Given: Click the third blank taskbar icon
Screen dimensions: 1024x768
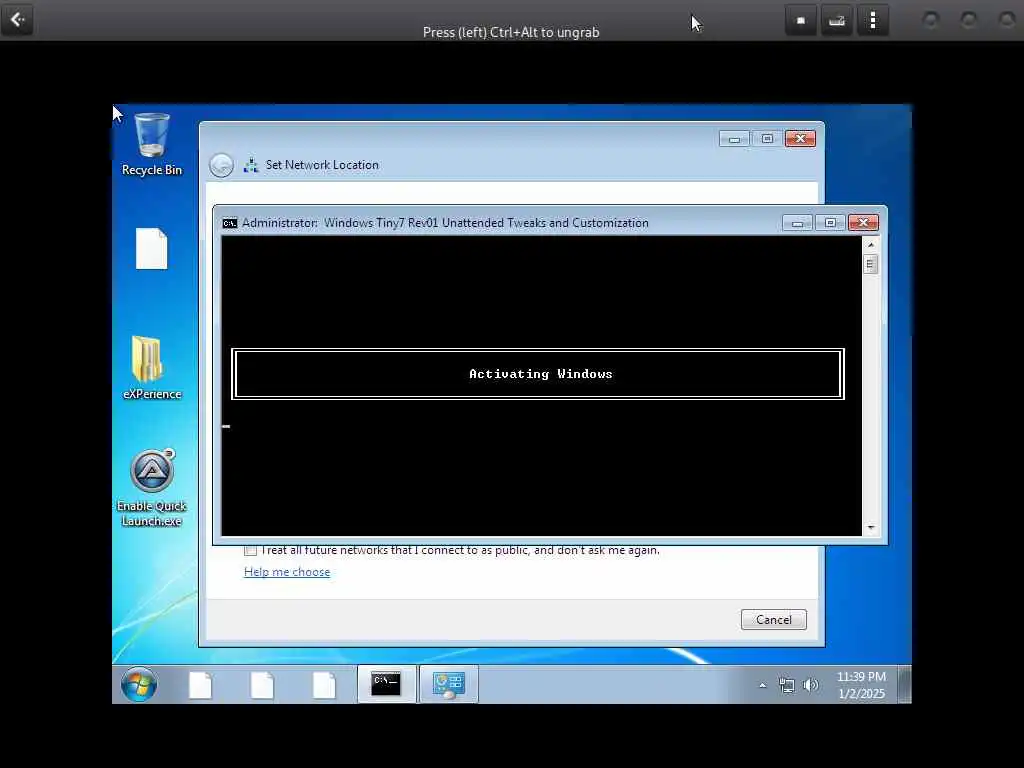Looking at the screenshot, I should point(324,685).
